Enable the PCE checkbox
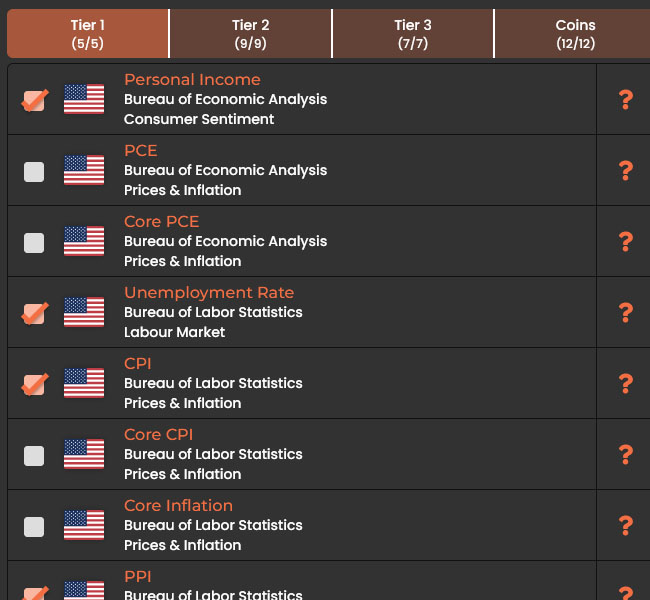The height and width of the screenshot is (600, 650). (x=34, y=171)
